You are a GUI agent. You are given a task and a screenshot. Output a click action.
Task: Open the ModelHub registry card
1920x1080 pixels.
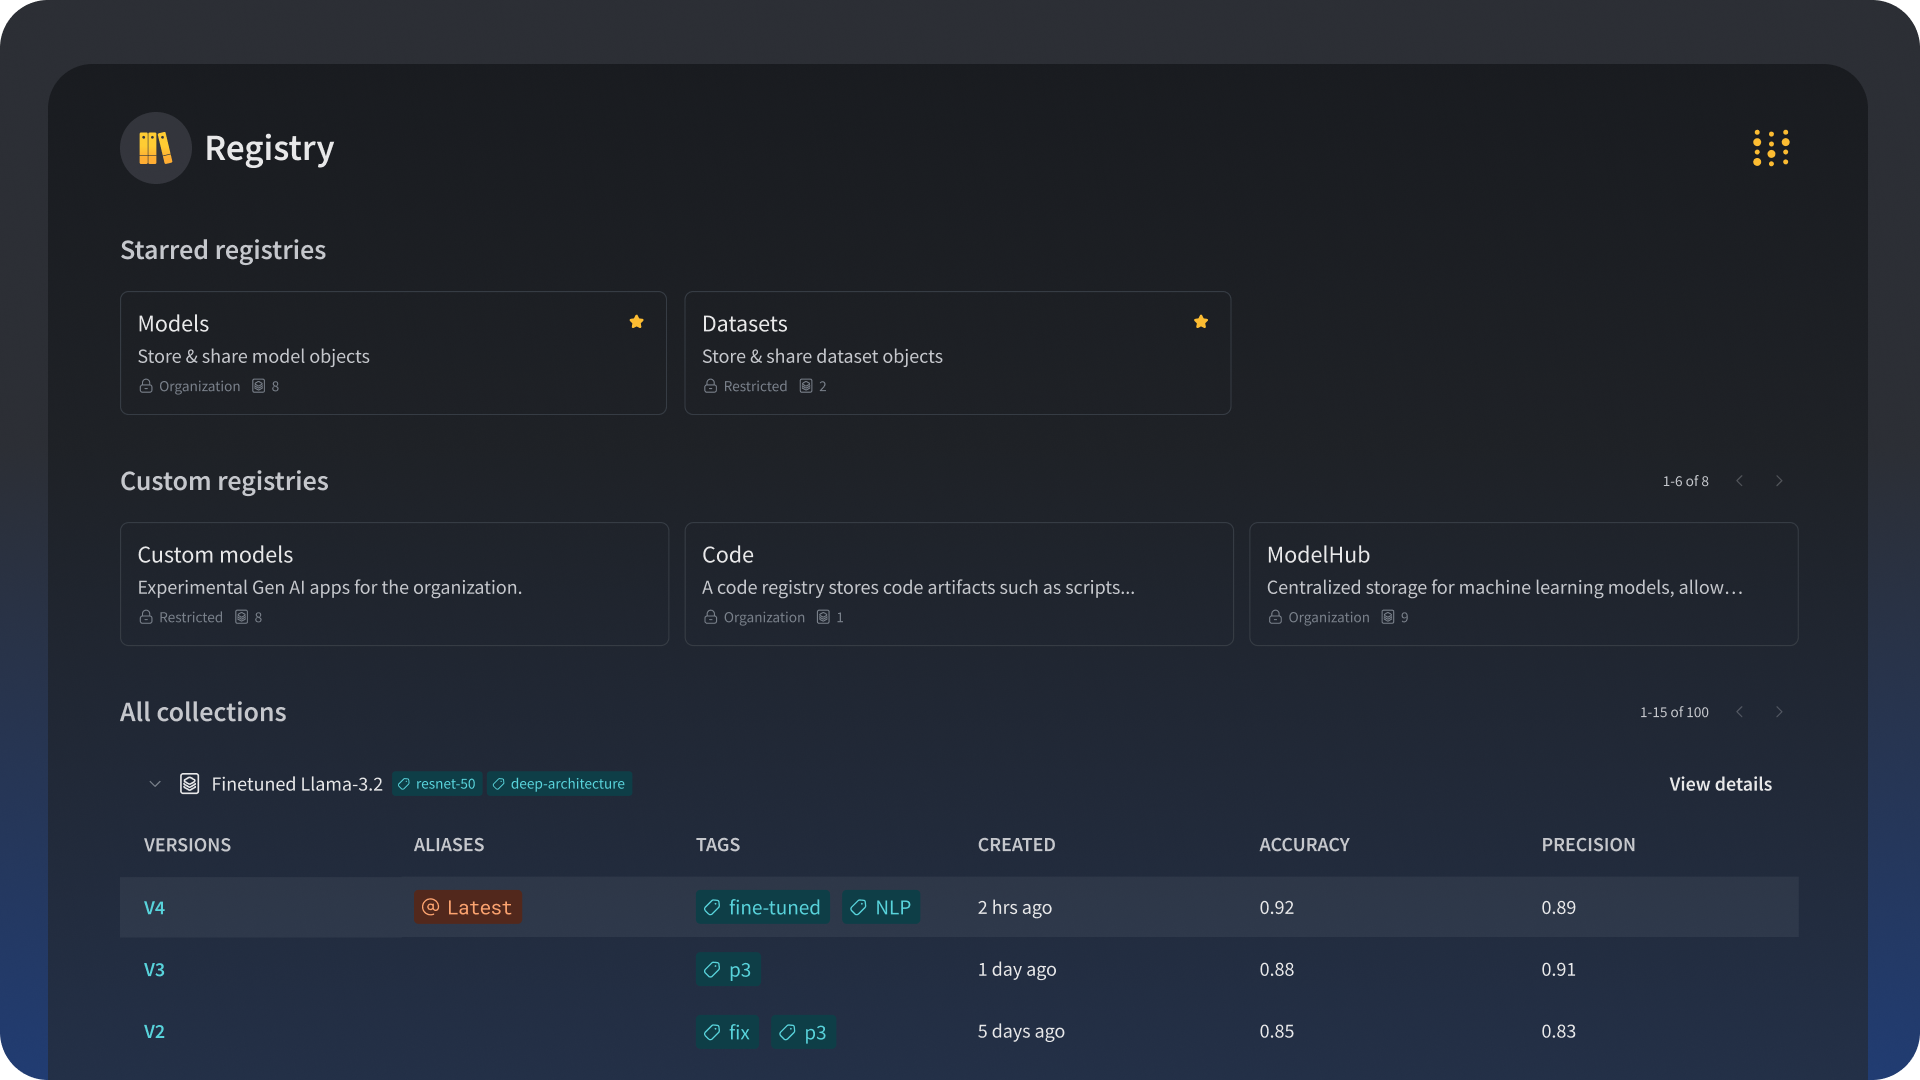click(x=1522, y=584)
